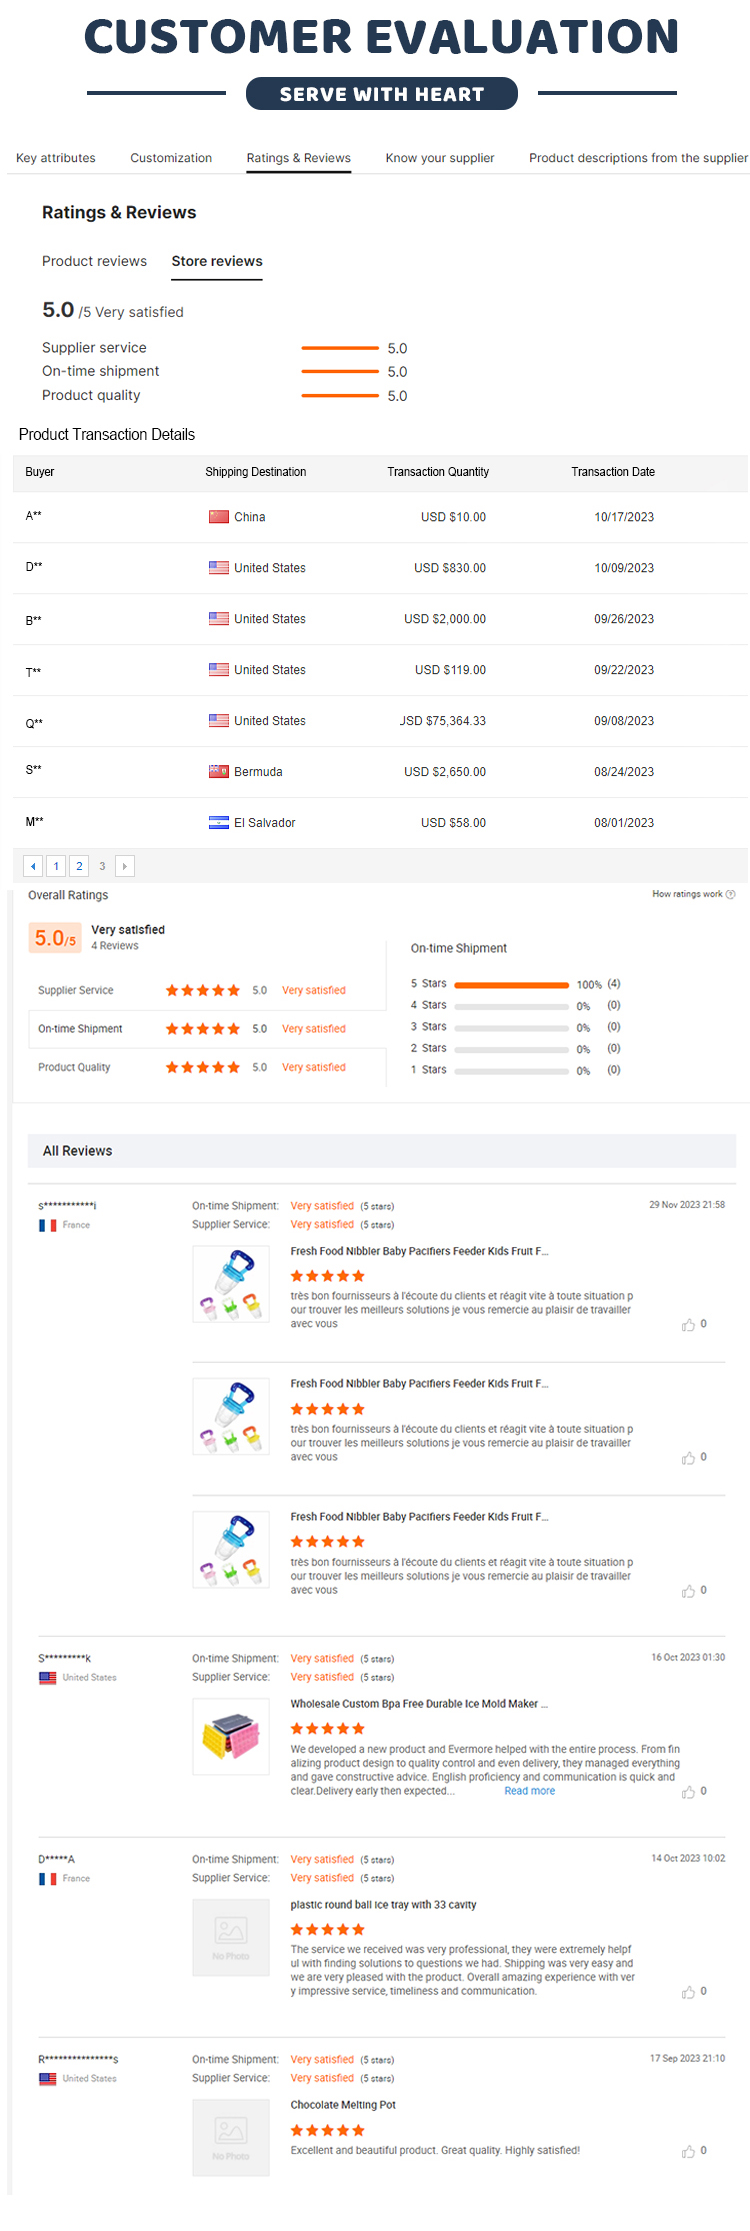Expand review with Read more link

pyautogui.click(x=529, y=1791)
